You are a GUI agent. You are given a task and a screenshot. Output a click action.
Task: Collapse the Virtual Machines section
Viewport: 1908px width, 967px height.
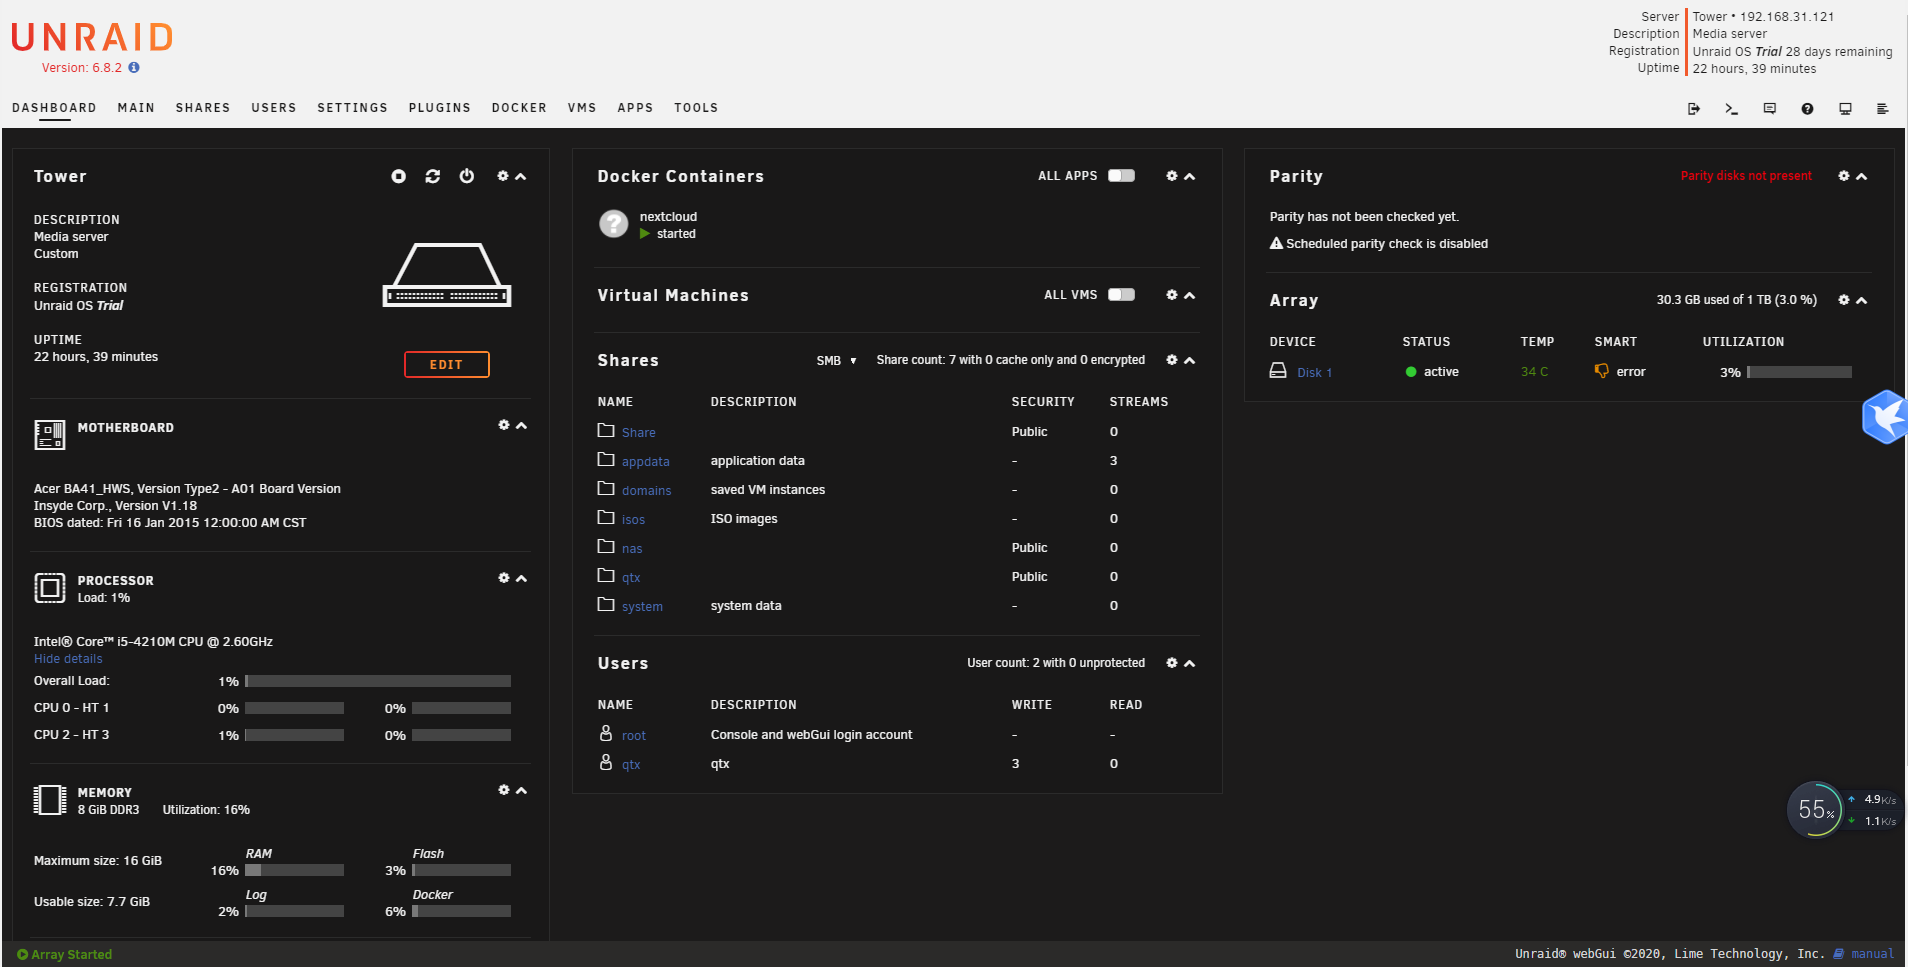tap(1190, 295)
